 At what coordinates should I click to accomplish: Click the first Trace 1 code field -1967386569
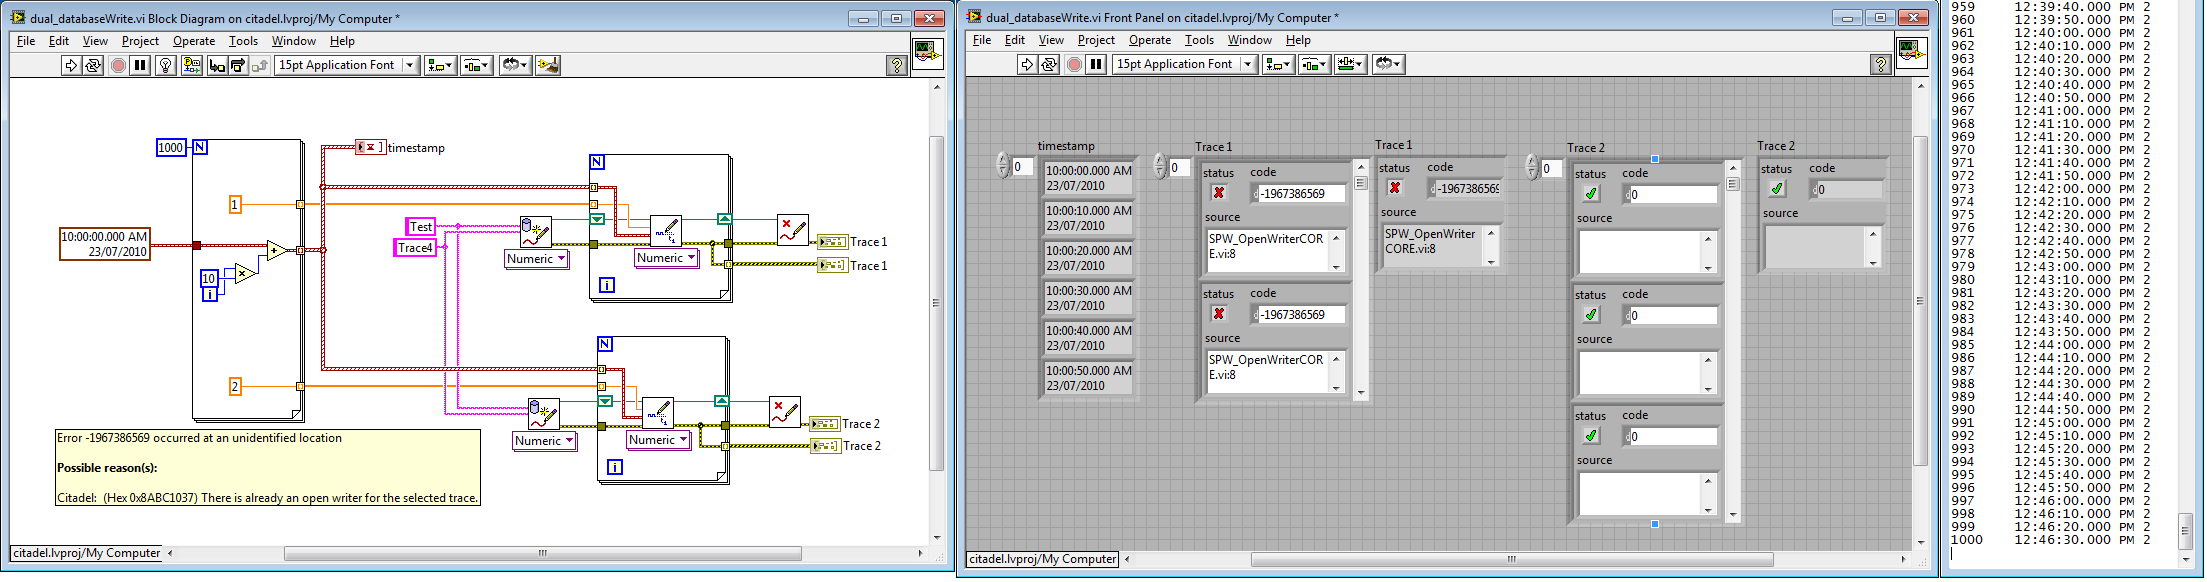[1299, 194]
